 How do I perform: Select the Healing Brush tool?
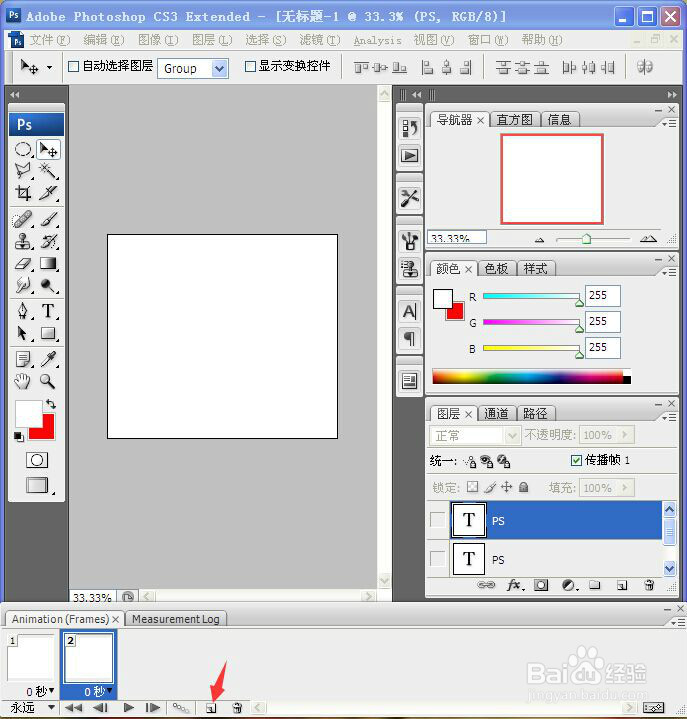tap(23, 220)
